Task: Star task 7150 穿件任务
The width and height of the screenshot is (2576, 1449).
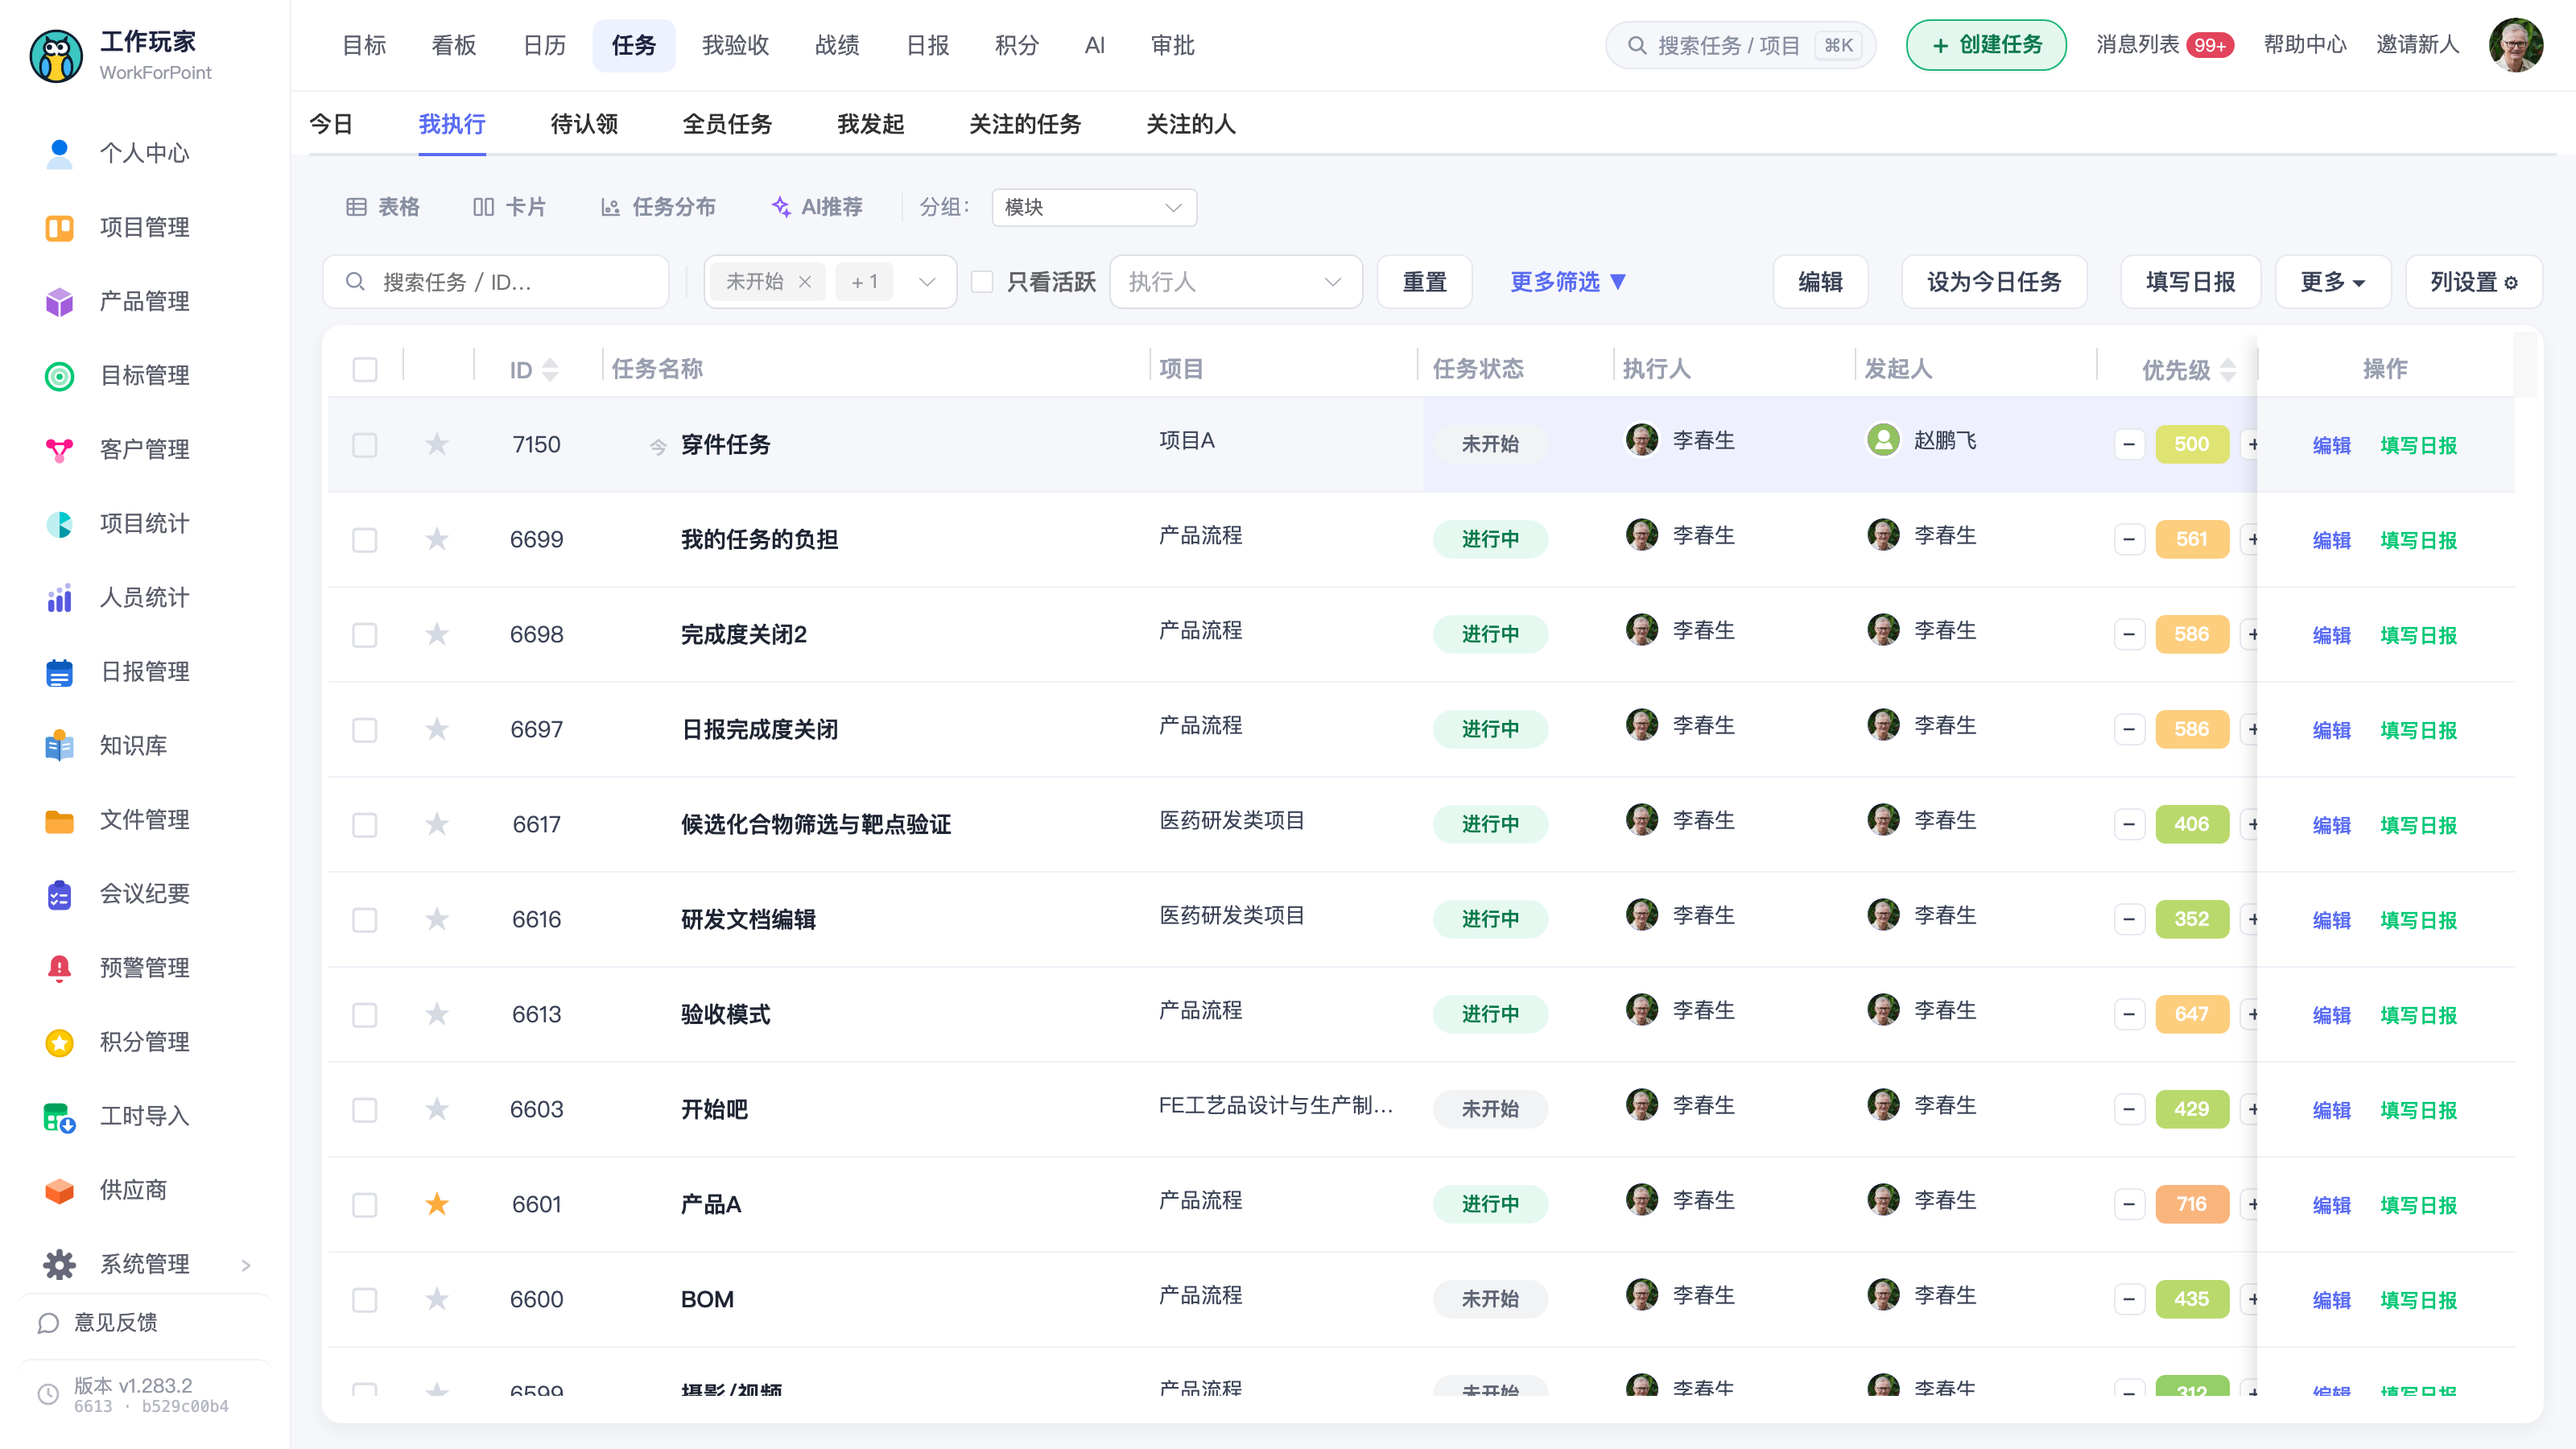Action: click(x=437, y=444)
